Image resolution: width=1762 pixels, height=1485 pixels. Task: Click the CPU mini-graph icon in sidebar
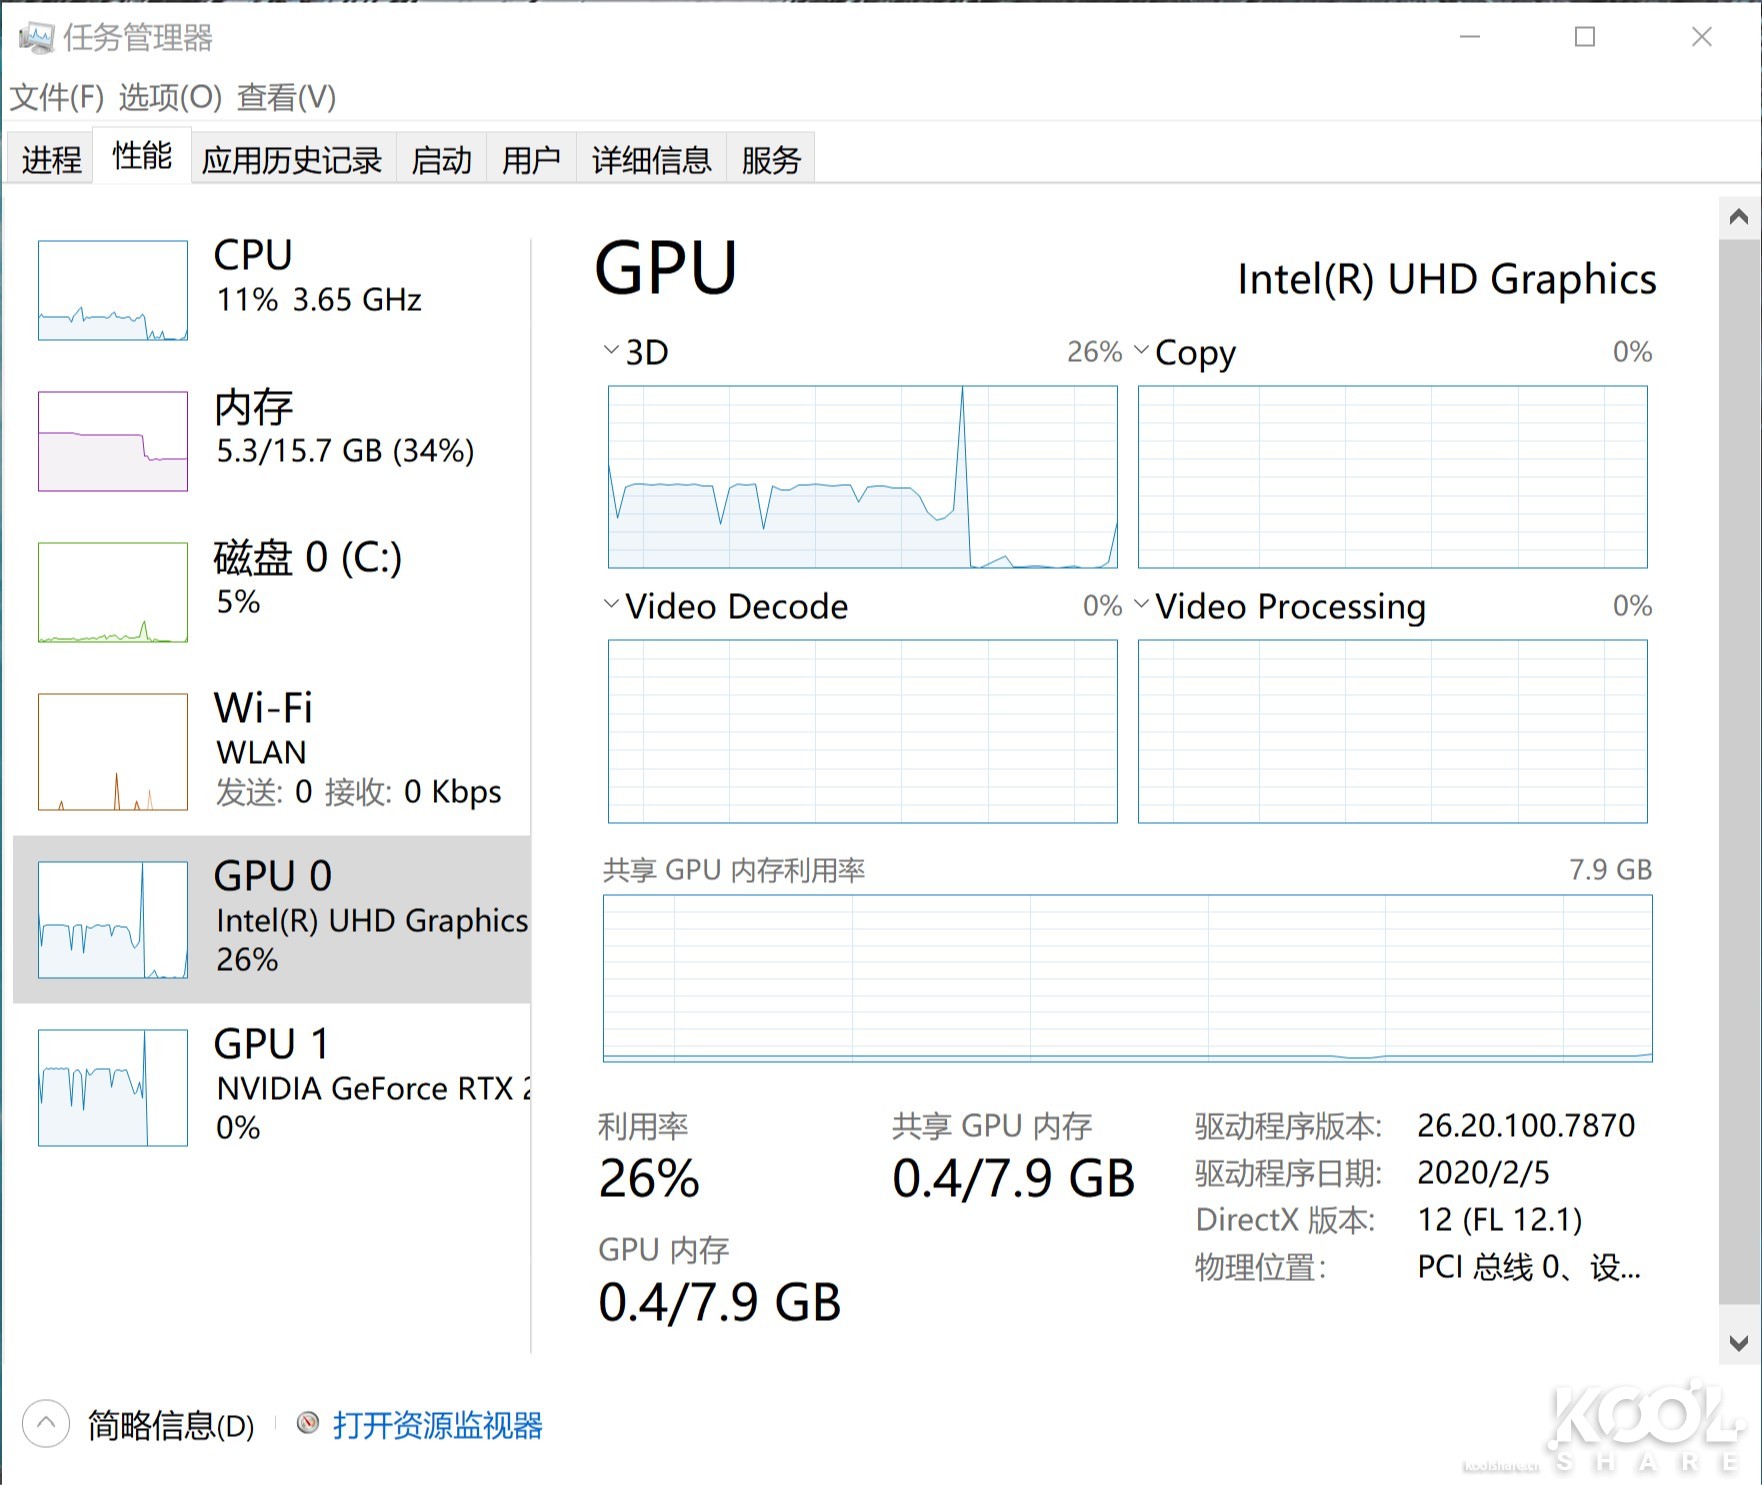[112, 291]
